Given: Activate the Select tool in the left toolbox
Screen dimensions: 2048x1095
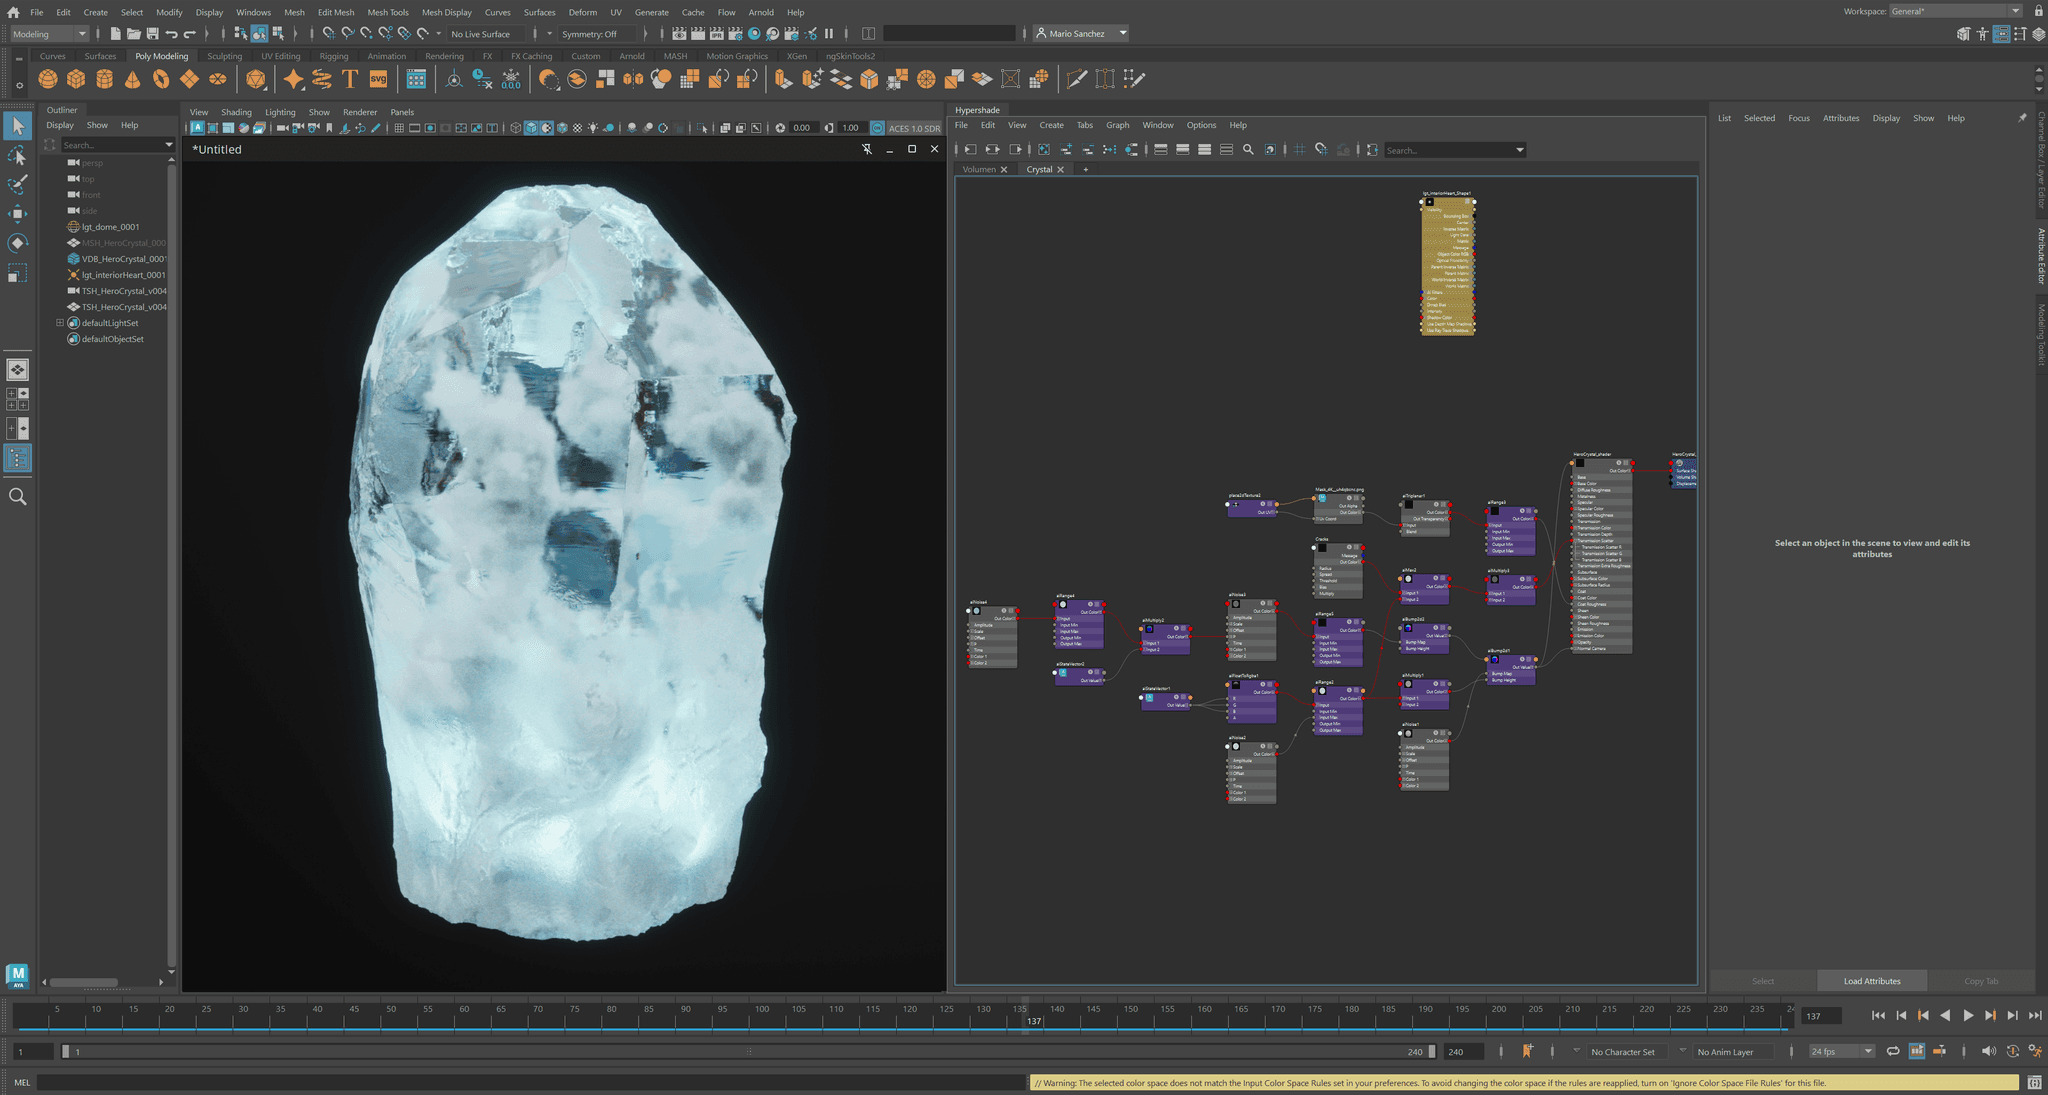Looking at the screenshot, I should point(17,125).
